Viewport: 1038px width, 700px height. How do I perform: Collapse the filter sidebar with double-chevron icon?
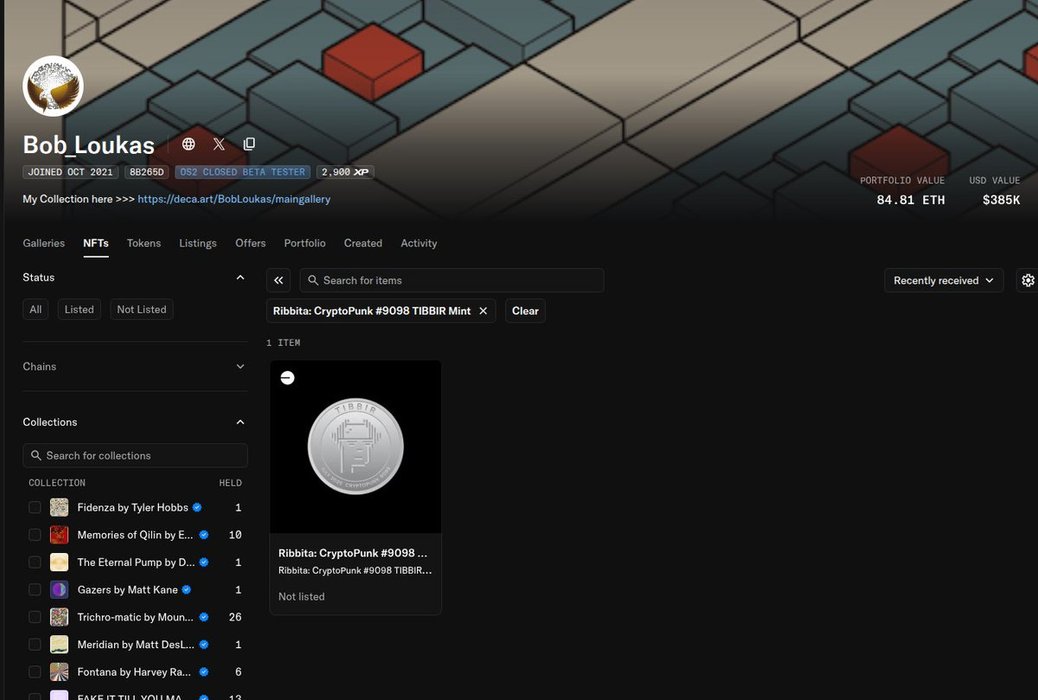[x=278, y=281]
